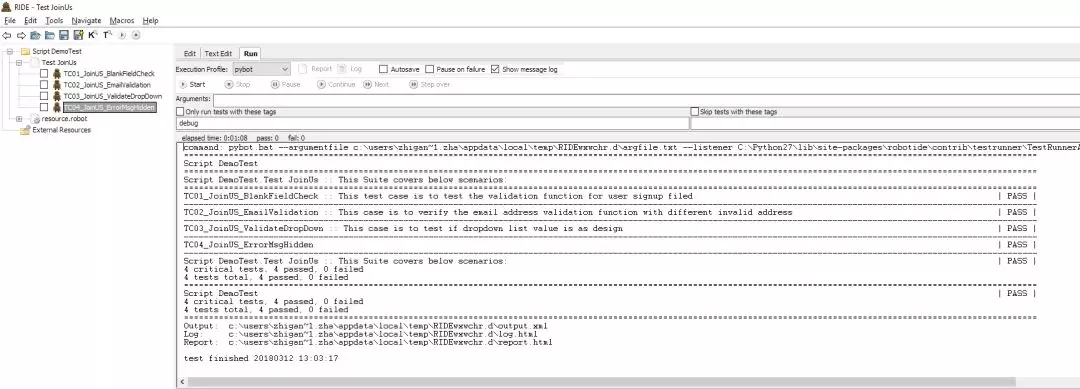Open Search Tests using T icon
This screenshot has height=389, width=1080.
(x=107, y=34)
